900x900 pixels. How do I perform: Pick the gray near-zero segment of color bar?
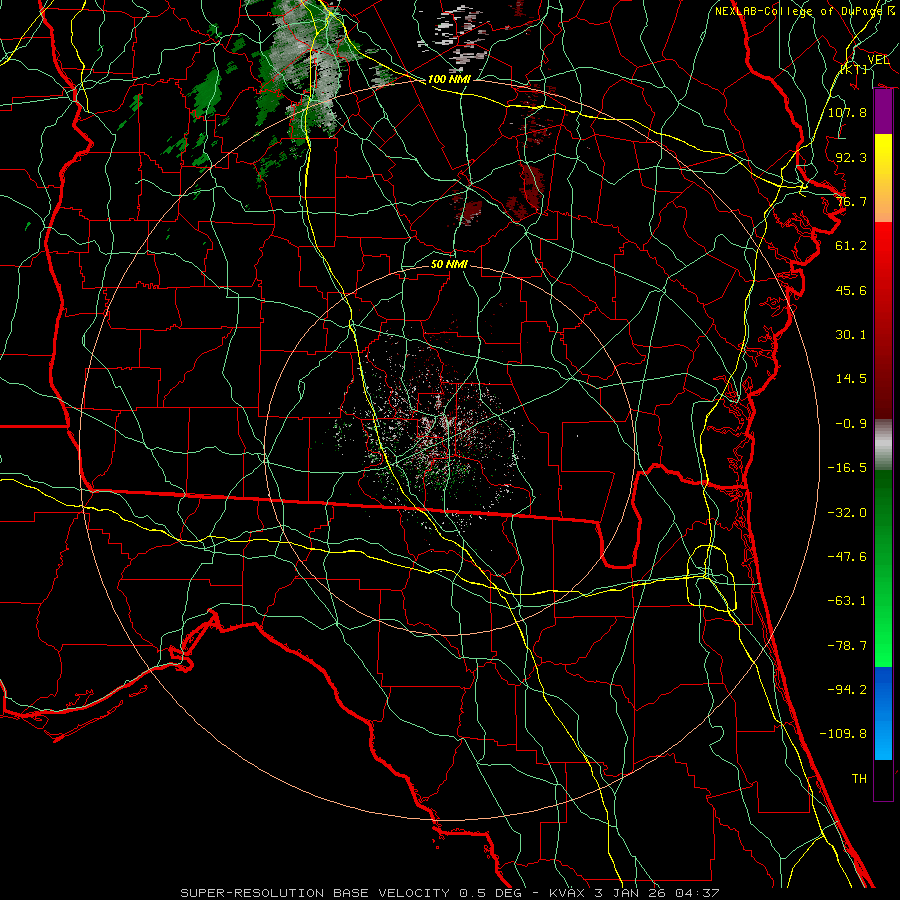pyautogui.click(x=883, y=445)
